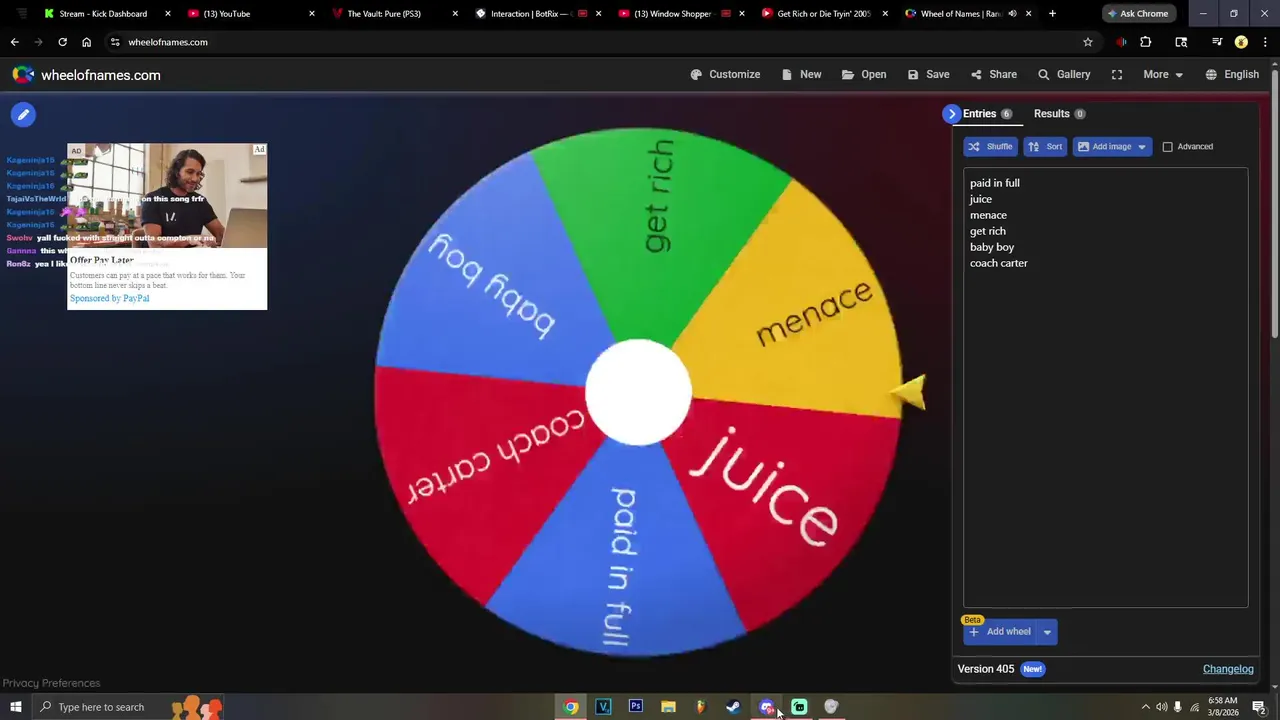1280x720 pixels.
Task: Open the Changelog link
Action: [1228, 669]
